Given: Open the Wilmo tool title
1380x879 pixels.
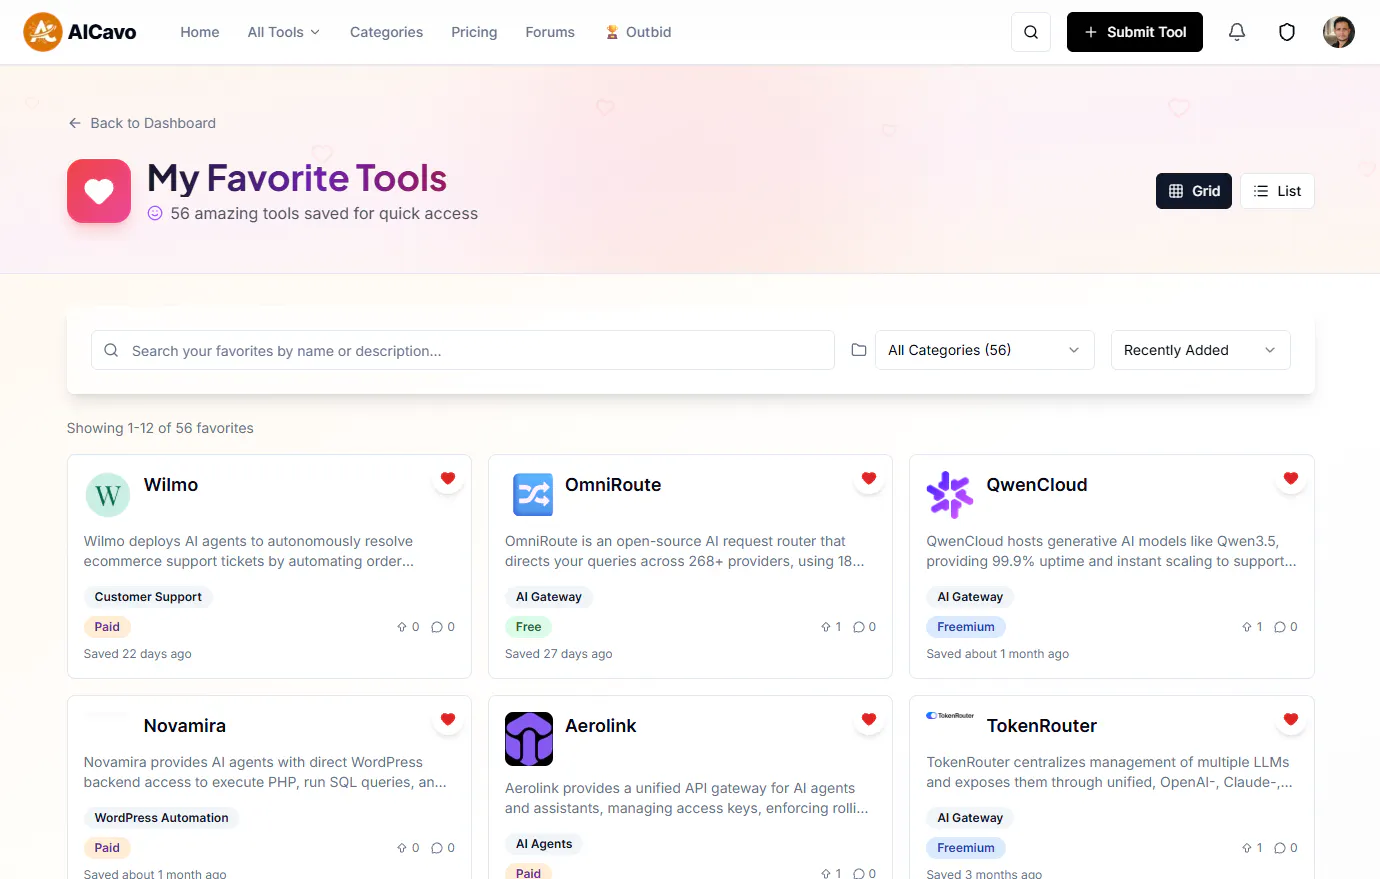Looking at the screenshot, I should pyautogui.click(x=171, y=485).
